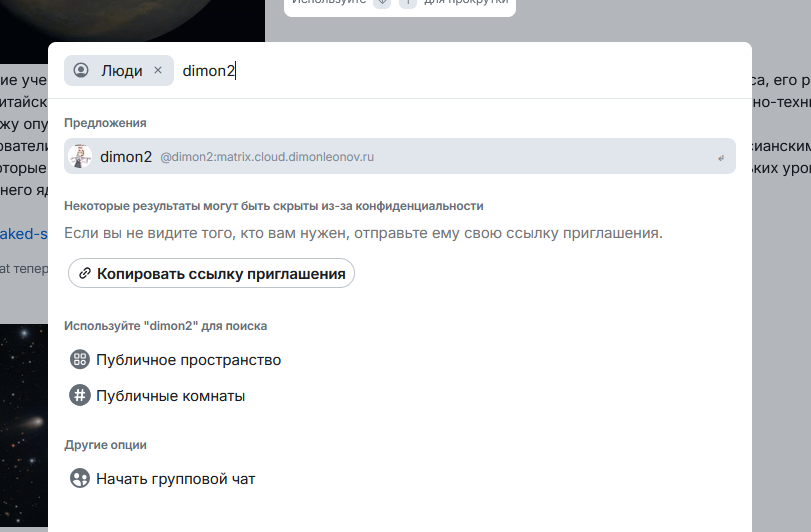The image size is (811, 532).
Task: Click the People filter person icon
Action: point(82,71)
